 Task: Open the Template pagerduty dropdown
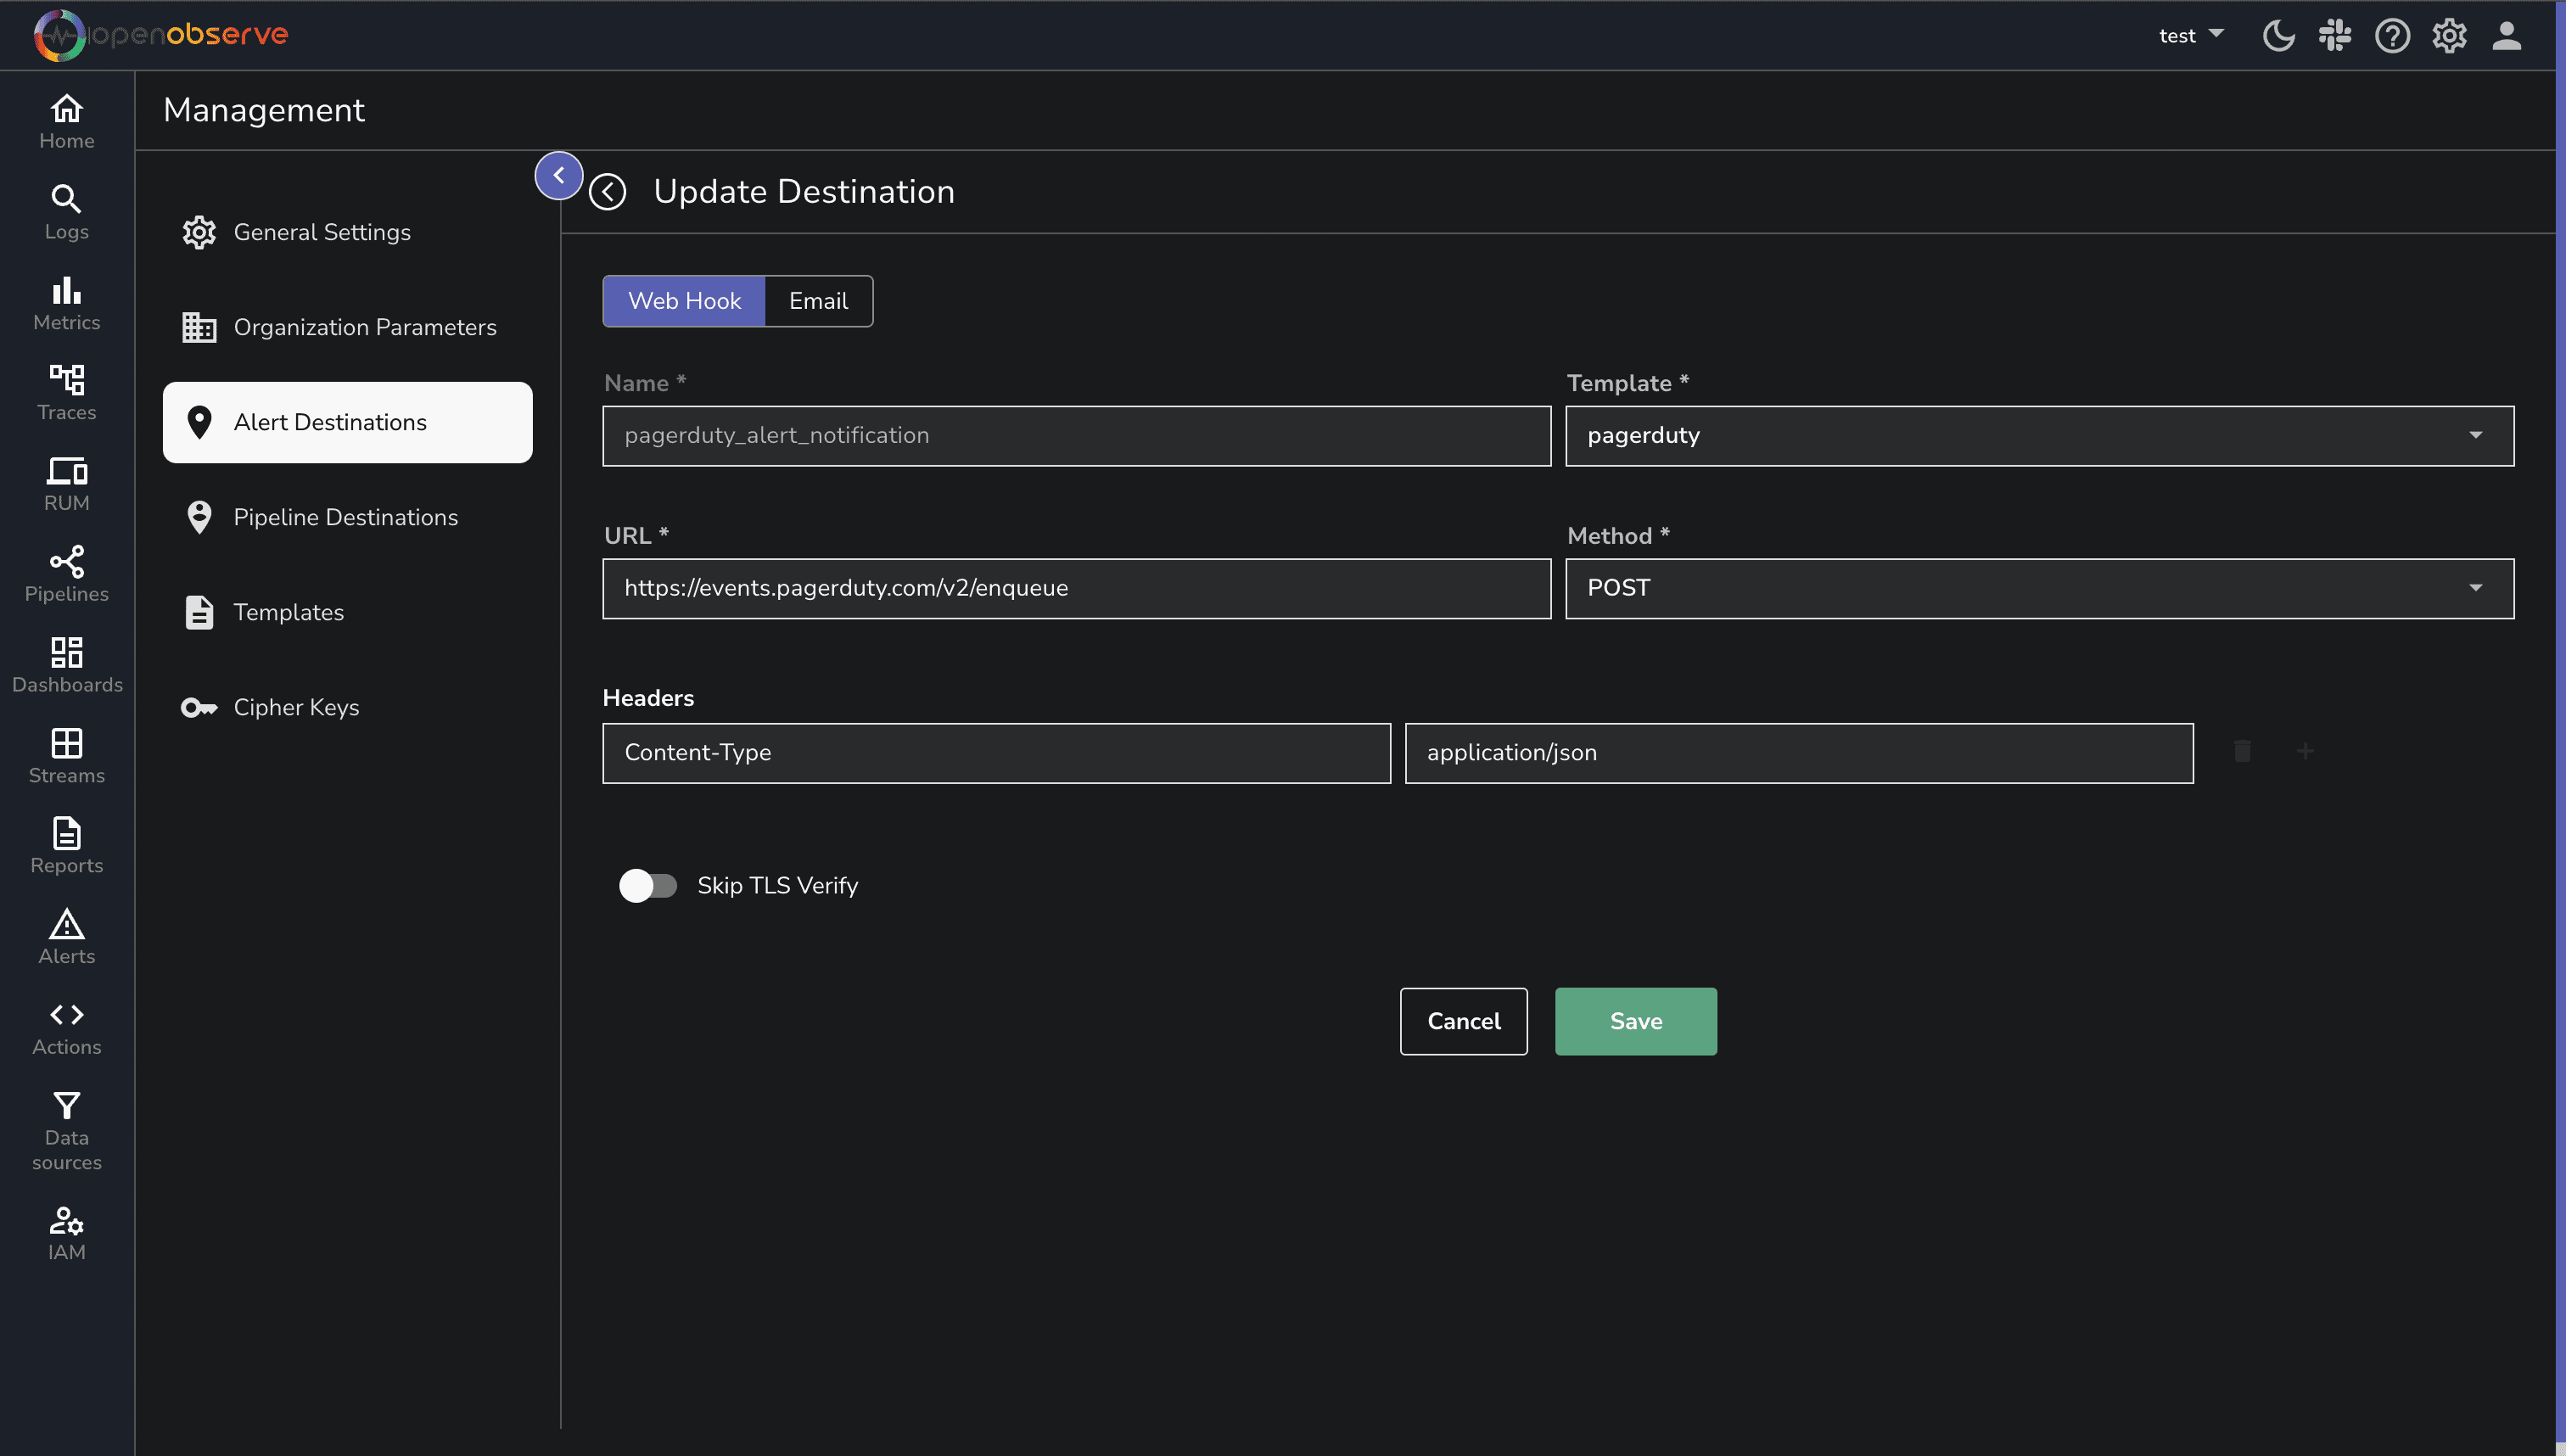(x=2038, y=435)
